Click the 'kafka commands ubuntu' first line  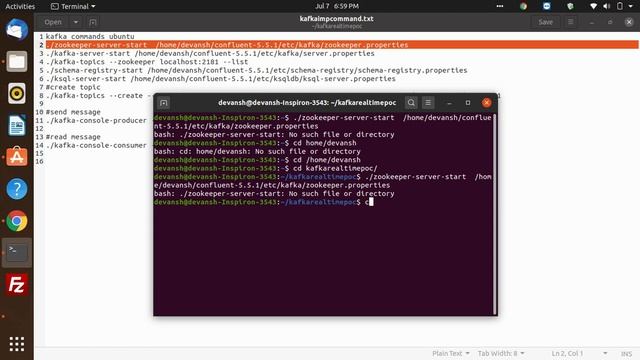(x=90, y=36)
